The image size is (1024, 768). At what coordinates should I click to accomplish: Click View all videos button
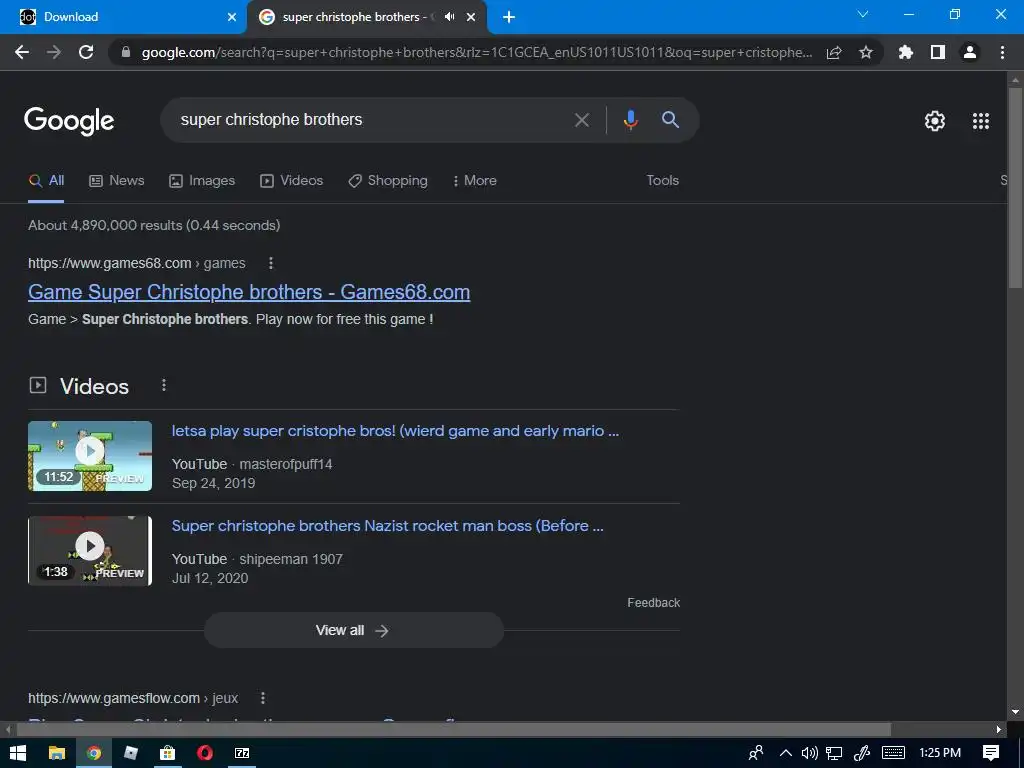pyautogui.click(x=353, y=630)
